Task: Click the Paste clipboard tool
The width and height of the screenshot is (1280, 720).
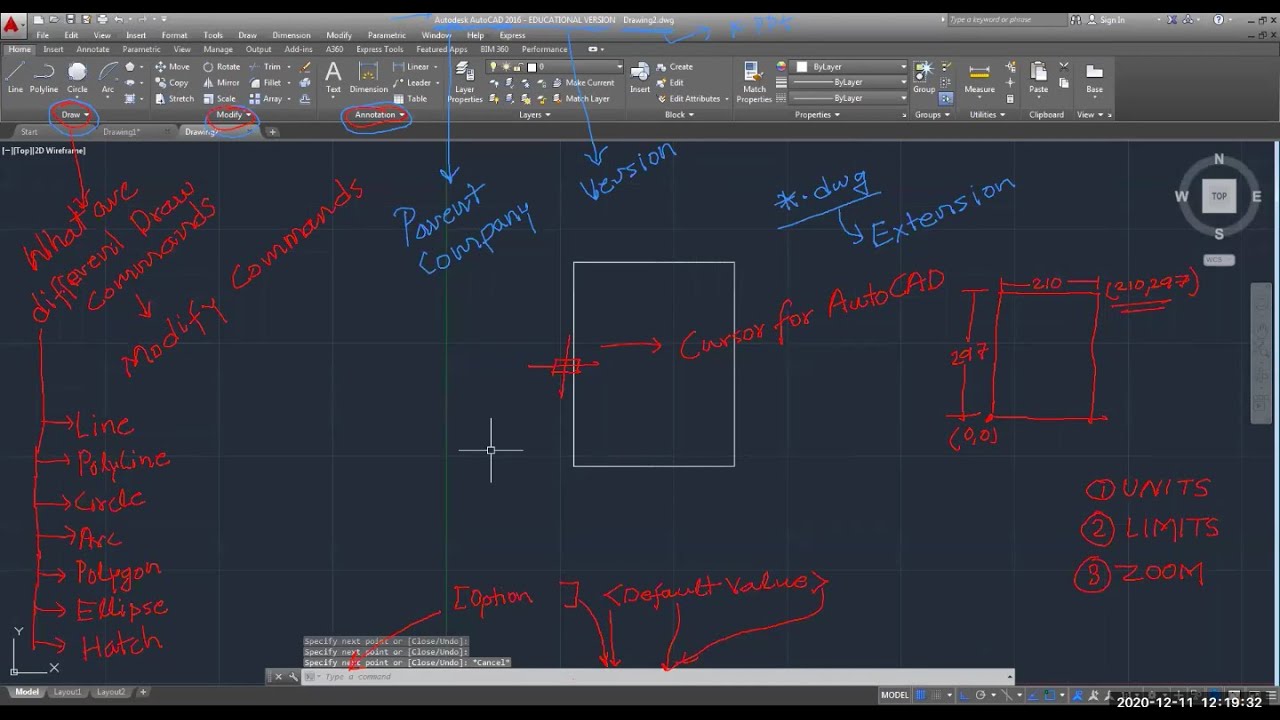Action: point(1039,77)
